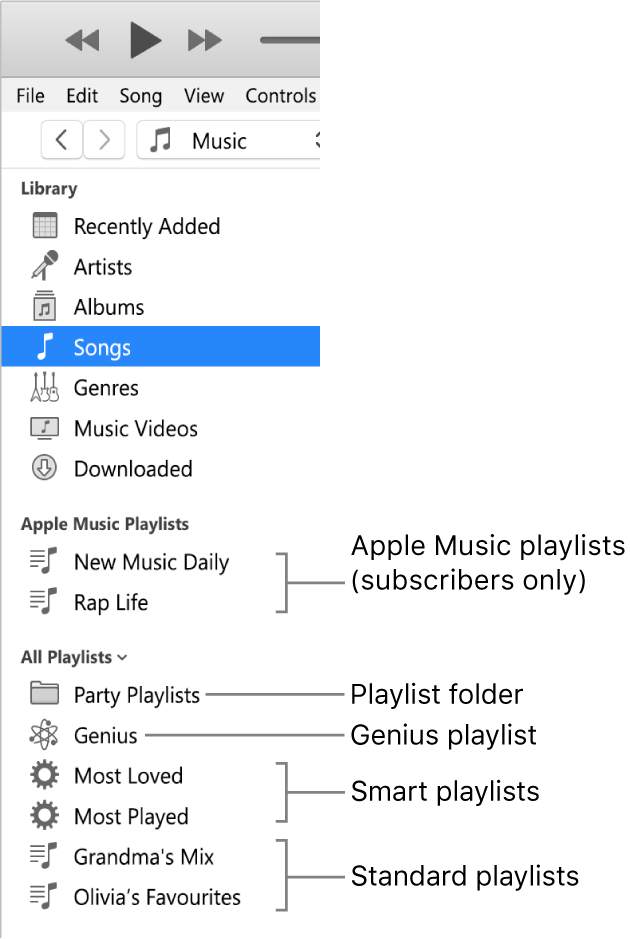The width and height of the screenshot is (630, 939).
Task: Click the forward navigation arrow
Action: [x=104, y=140]
